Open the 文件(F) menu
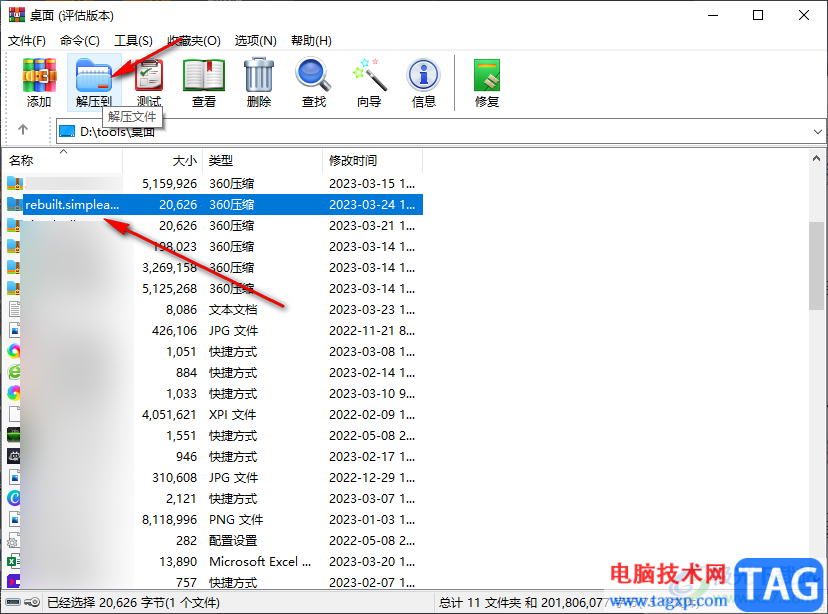 click(x=27, y=41)
